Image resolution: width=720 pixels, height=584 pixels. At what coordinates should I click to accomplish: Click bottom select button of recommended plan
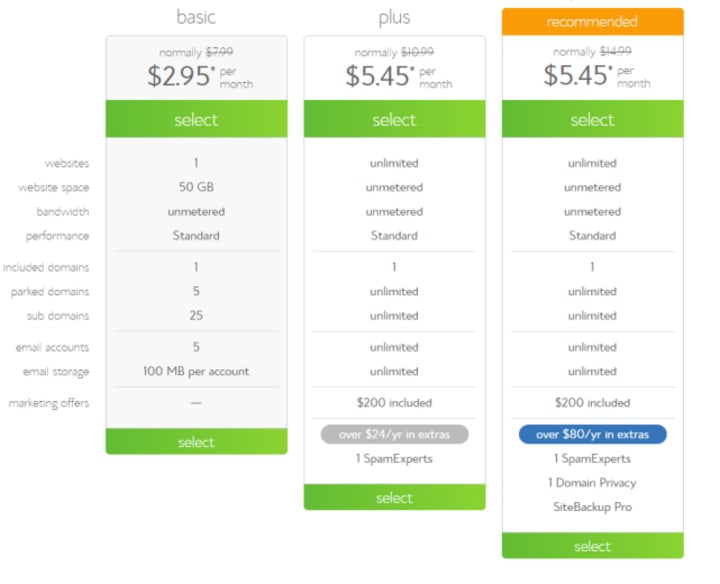coord(592,545)
